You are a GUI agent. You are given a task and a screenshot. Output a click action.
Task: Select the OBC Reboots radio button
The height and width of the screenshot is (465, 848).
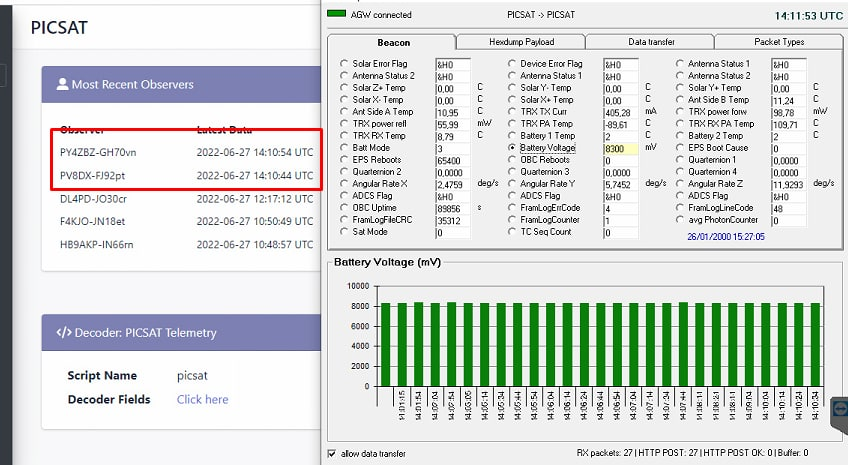point(512,160)
